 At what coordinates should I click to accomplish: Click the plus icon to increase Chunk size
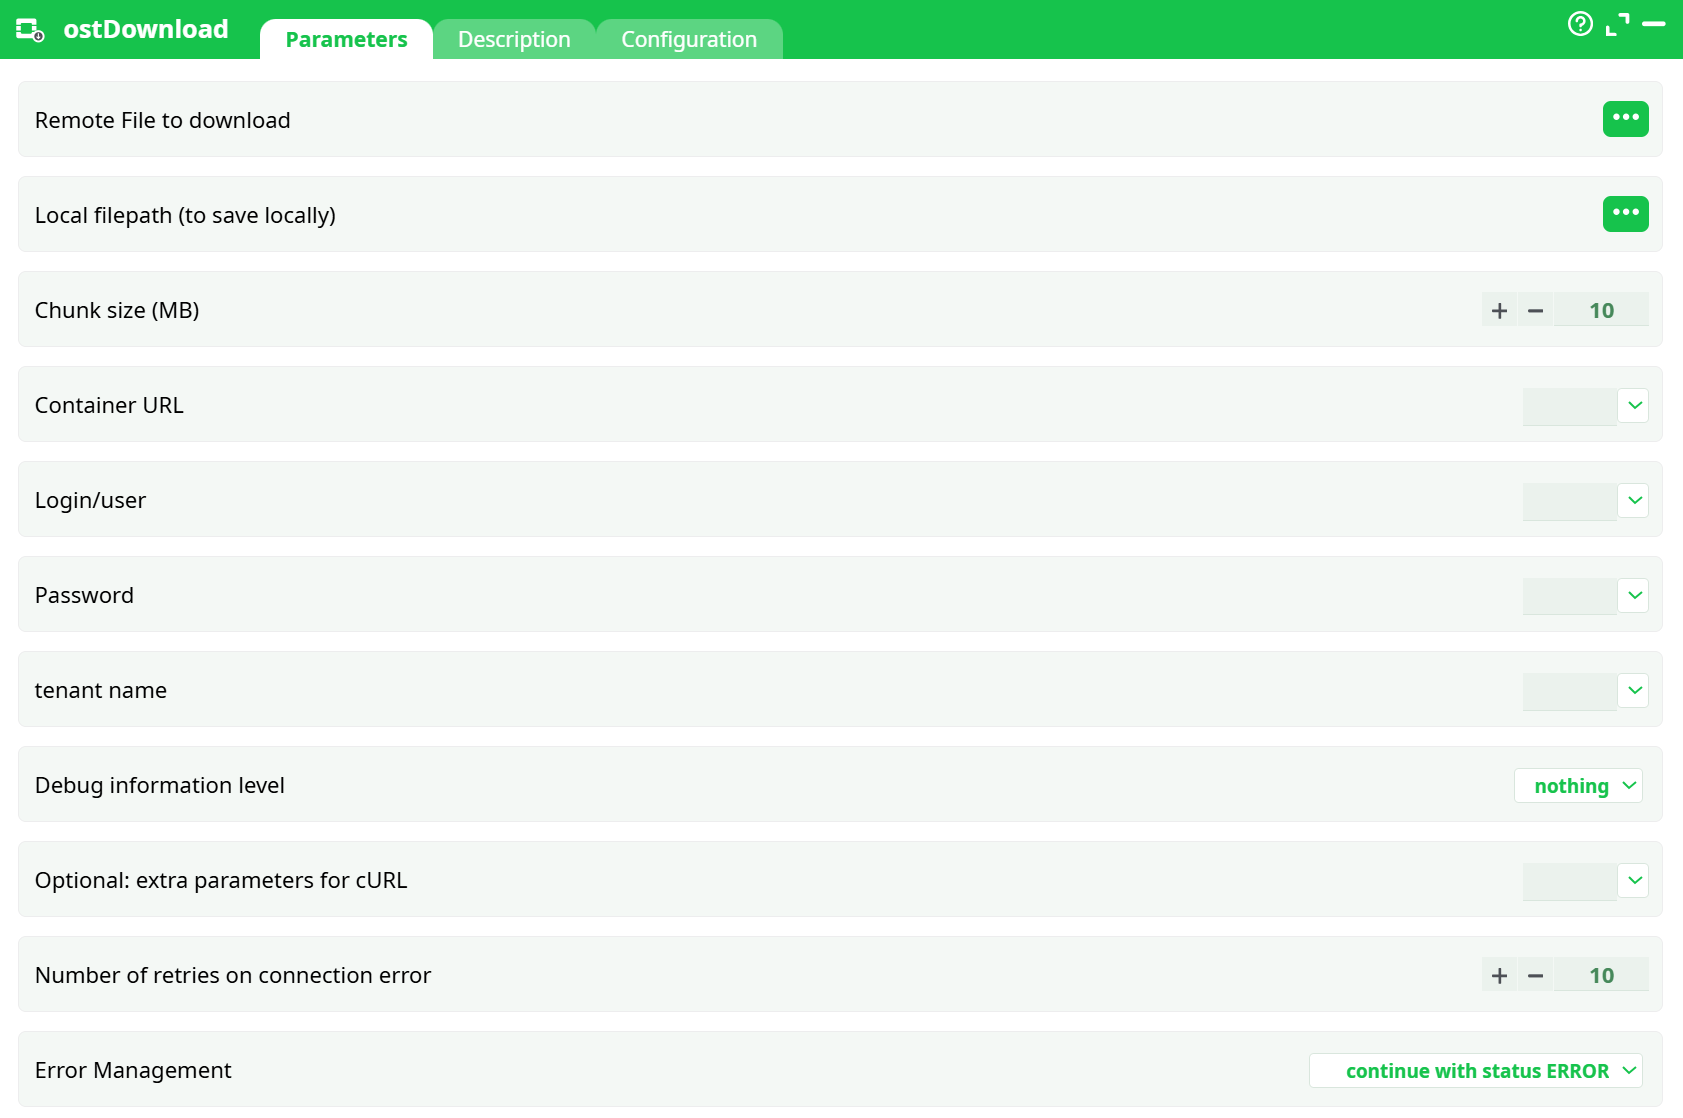[1499, 310]
